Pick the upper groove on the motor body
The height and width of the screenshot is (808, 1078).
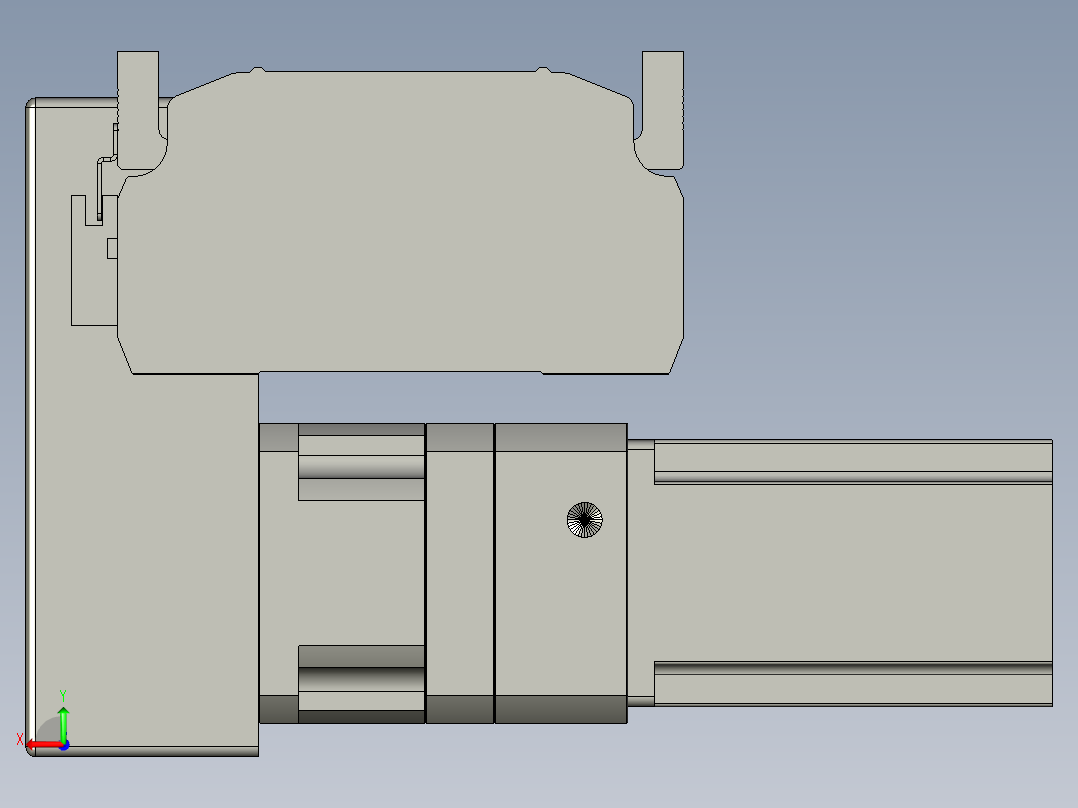tap(850, 477)
